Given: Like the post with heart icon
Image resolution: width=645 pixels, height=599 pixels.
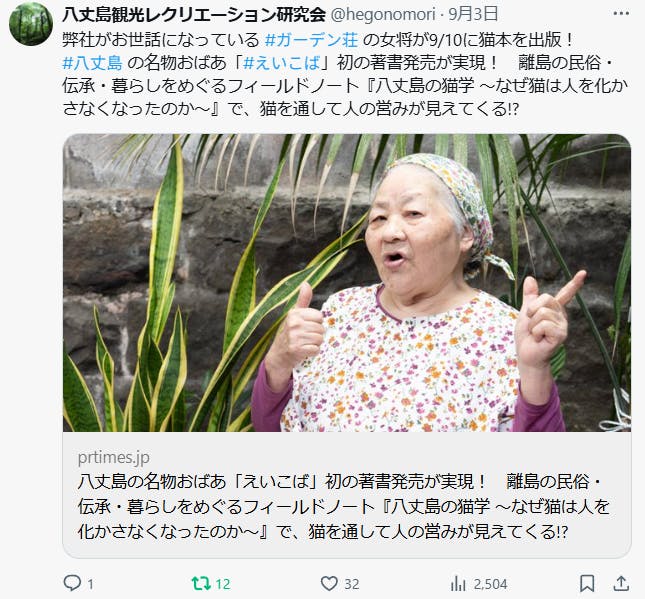Looking at the screenshot, I should click(x=329, y=583).
